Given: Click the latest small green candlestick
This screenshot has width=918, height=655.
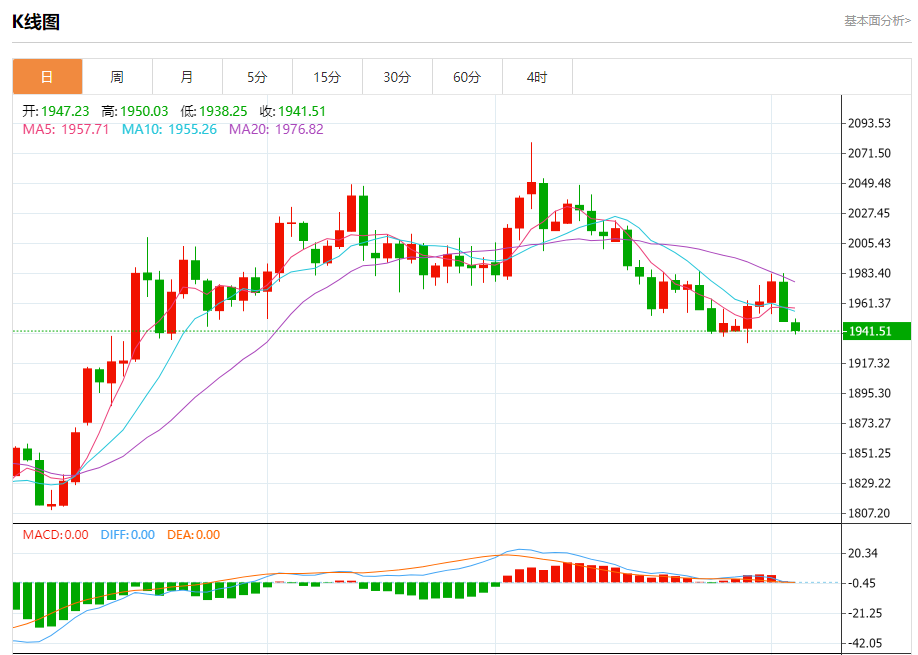Looking at the screenshot, I should tap(796, 327).
